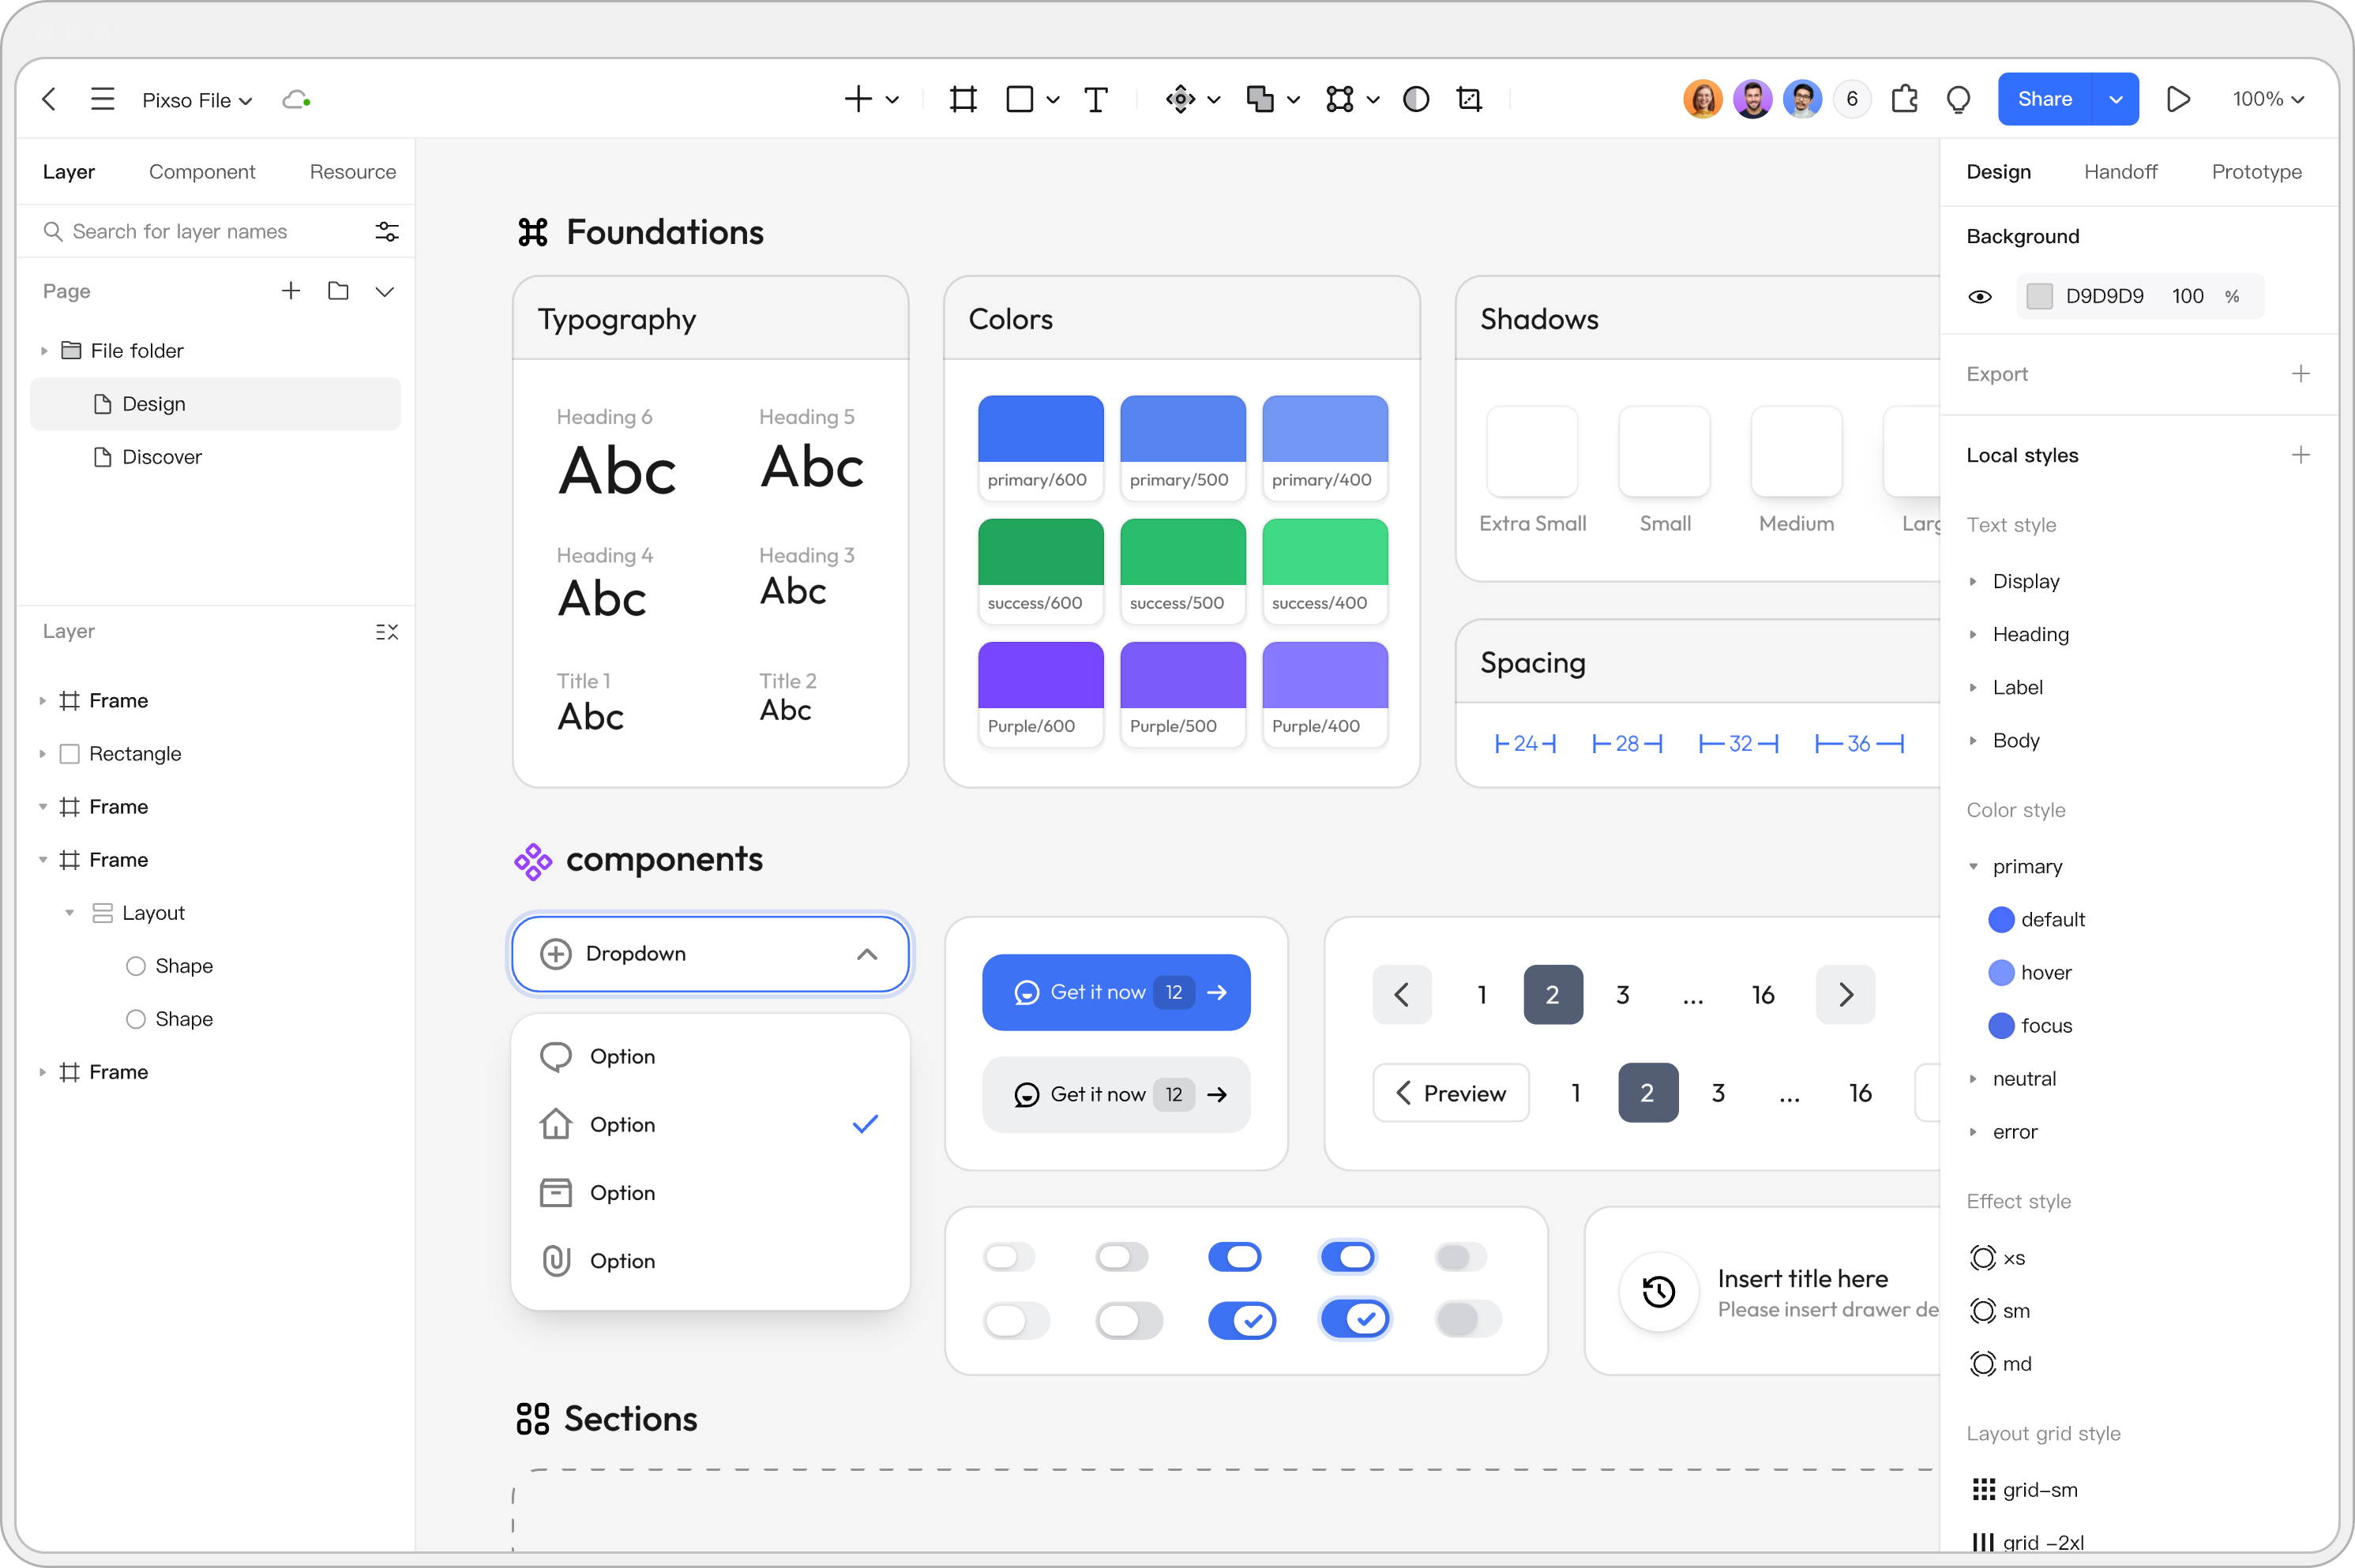The width and height of the screenshot is (2355, 1568).
Task: Switch to the Component tab
Action: tap(202, 172)
